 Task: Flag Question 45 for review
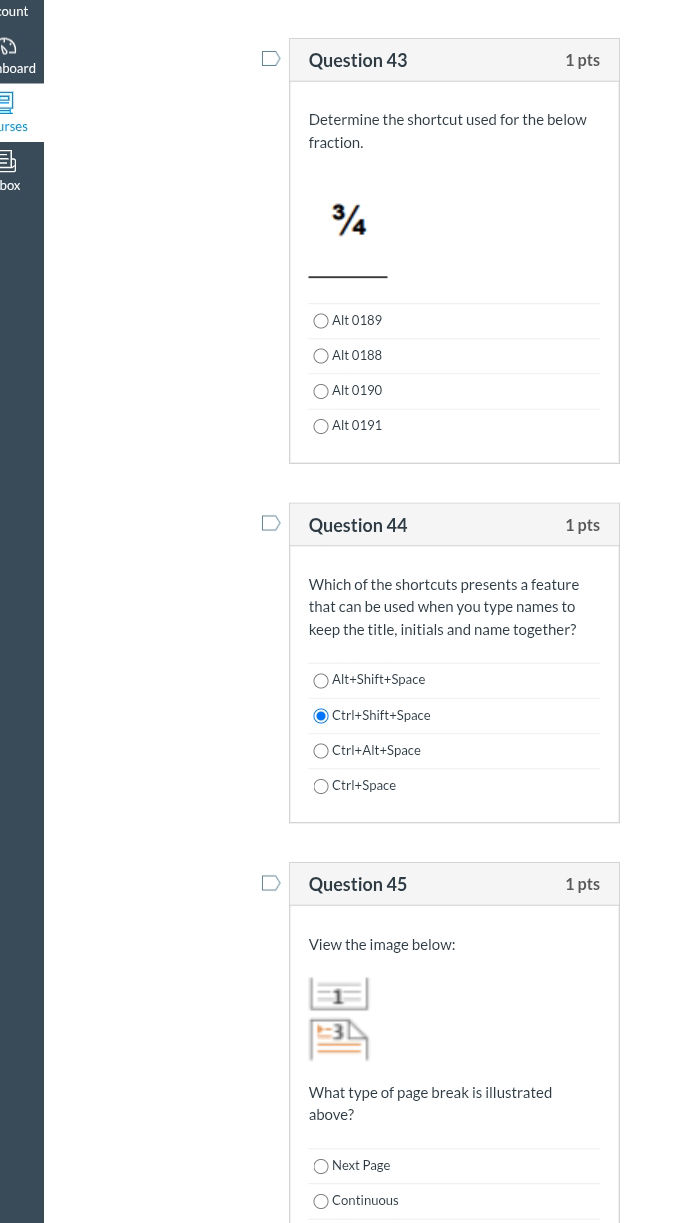point(270,882)
